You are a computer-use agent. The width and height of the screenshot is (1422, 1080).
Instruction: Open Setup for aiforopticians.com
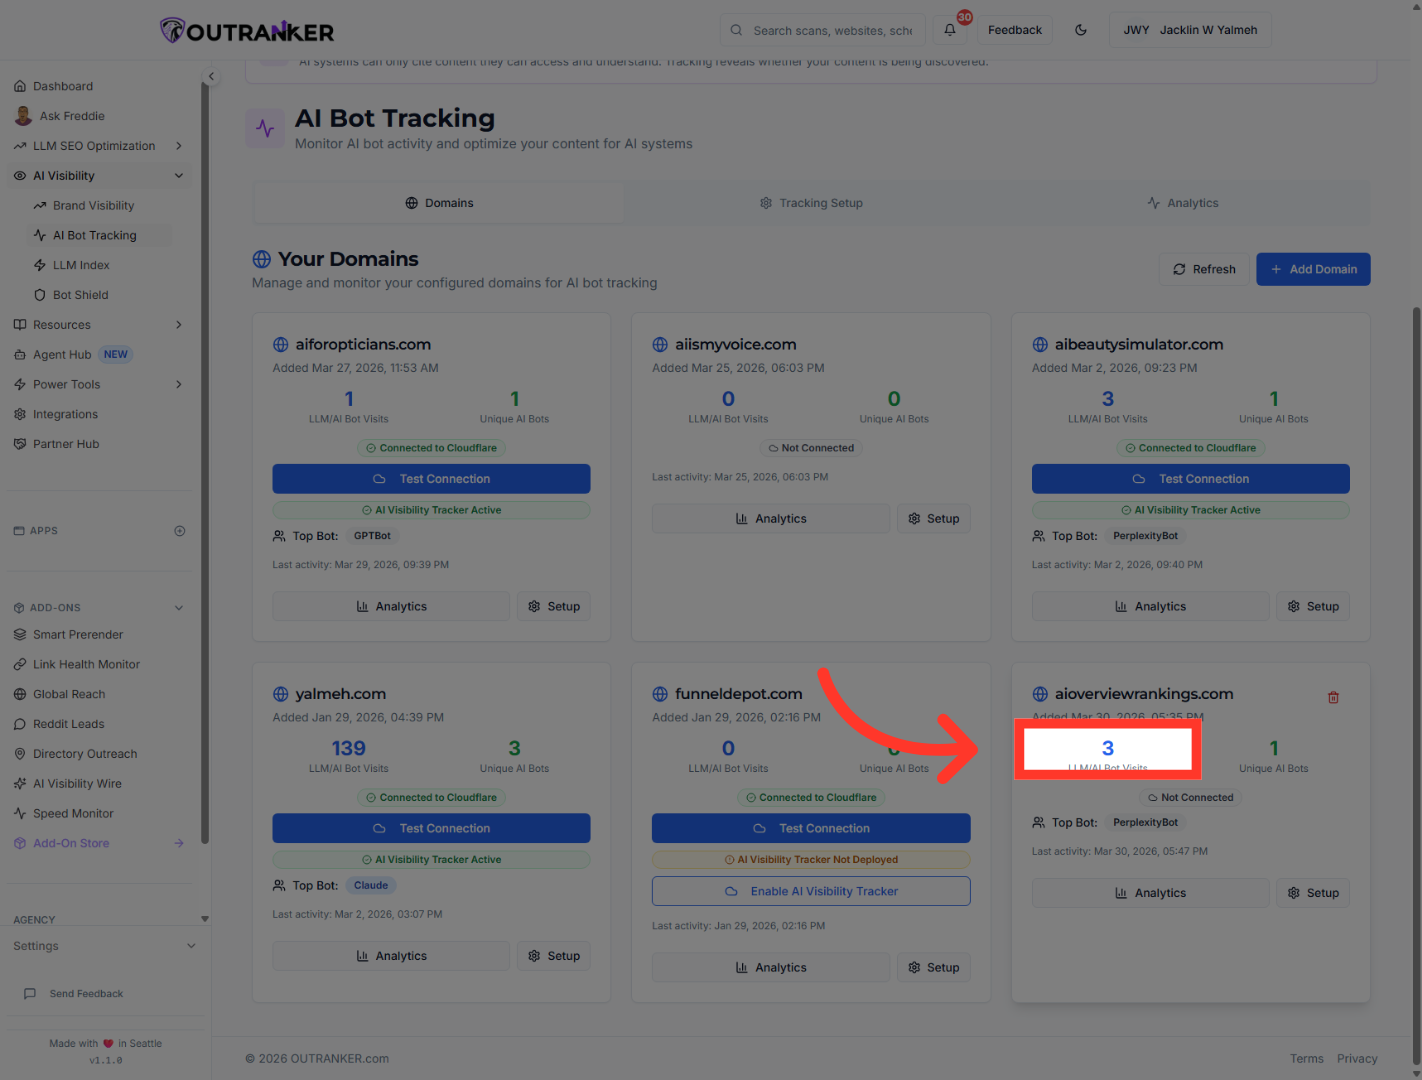[554, 607]
